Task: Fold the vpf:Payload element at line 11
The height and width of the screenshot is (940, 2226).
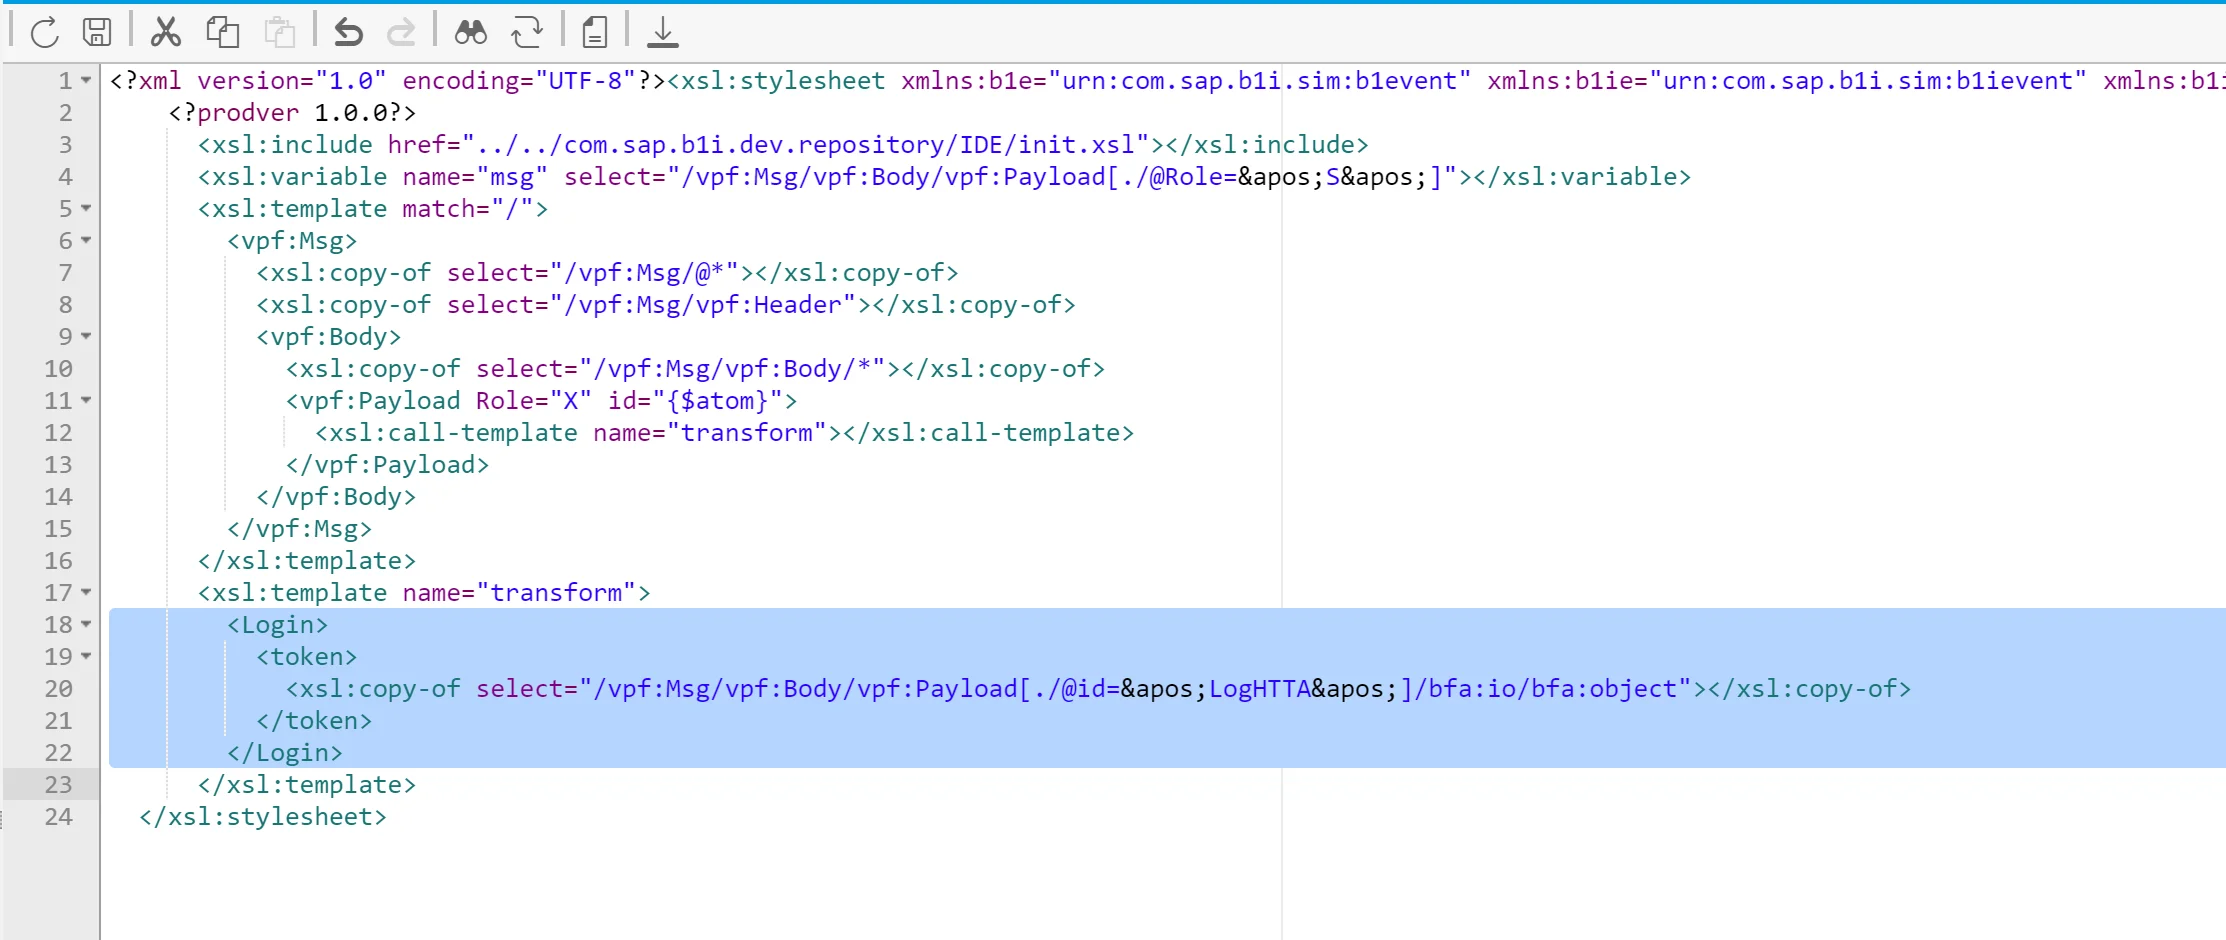Action: [86, 400]
